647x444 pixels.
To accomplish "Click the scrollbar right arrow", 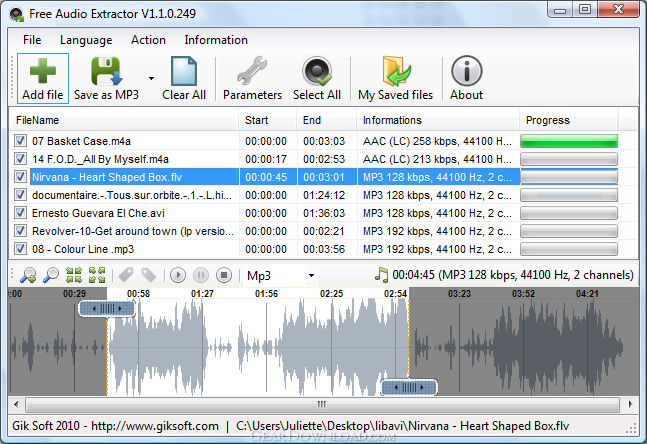I will click(x=630, y=404).
